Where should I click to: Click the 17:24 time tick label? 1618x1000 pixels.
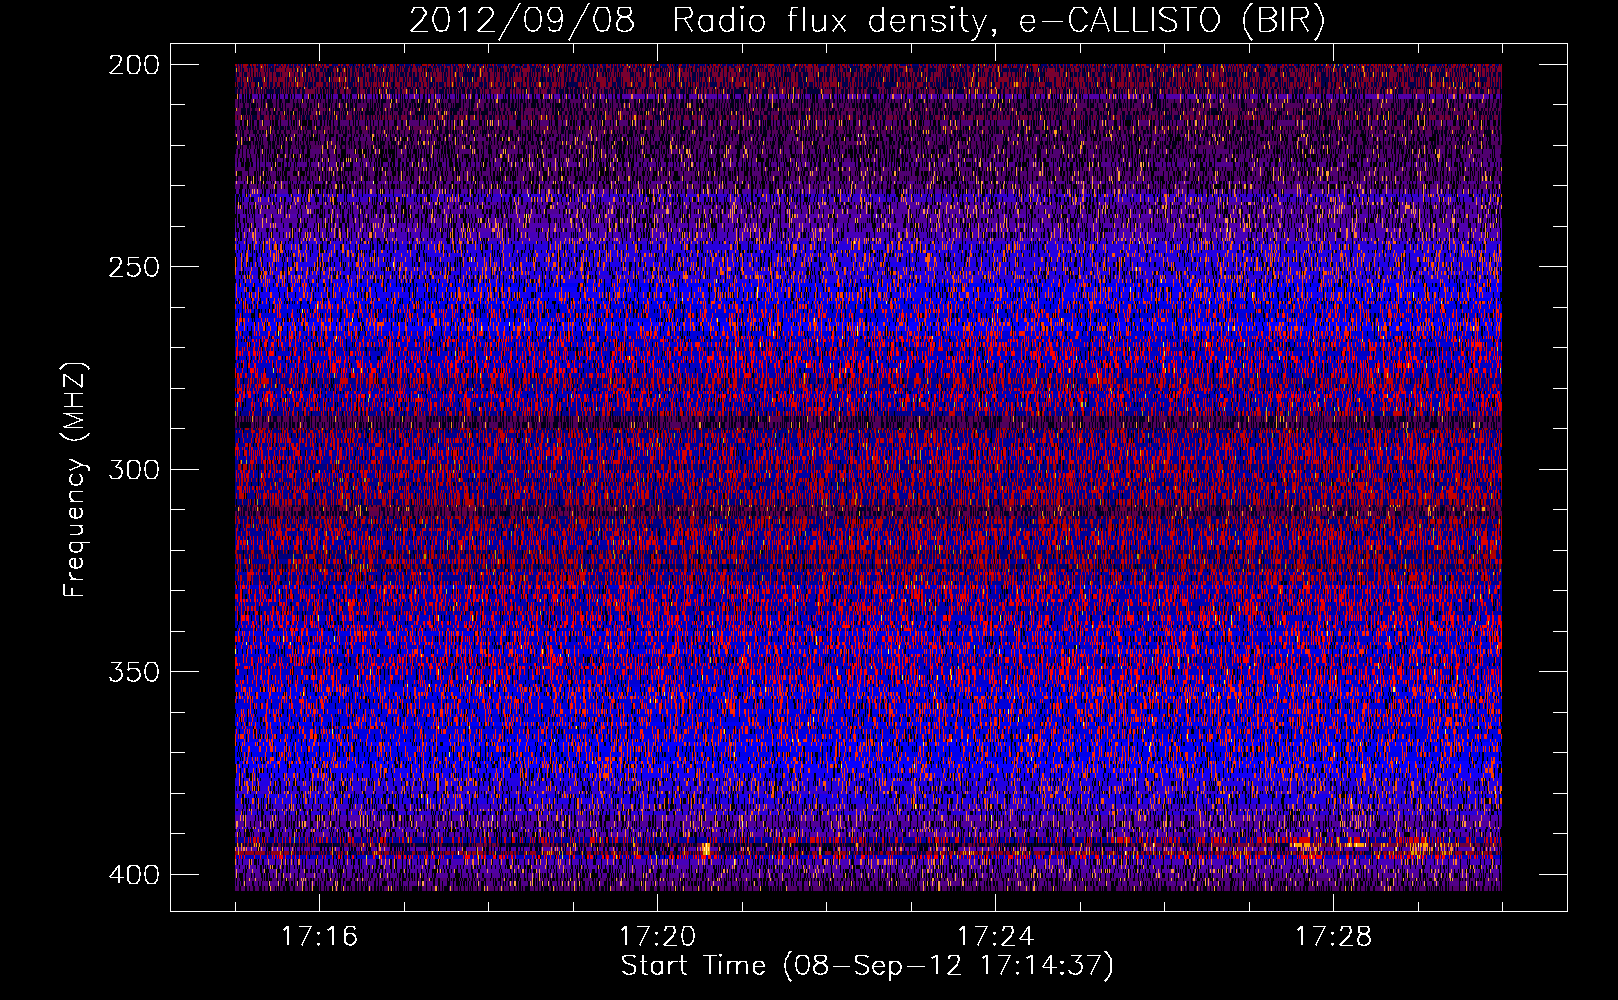[x=995, y=937]
